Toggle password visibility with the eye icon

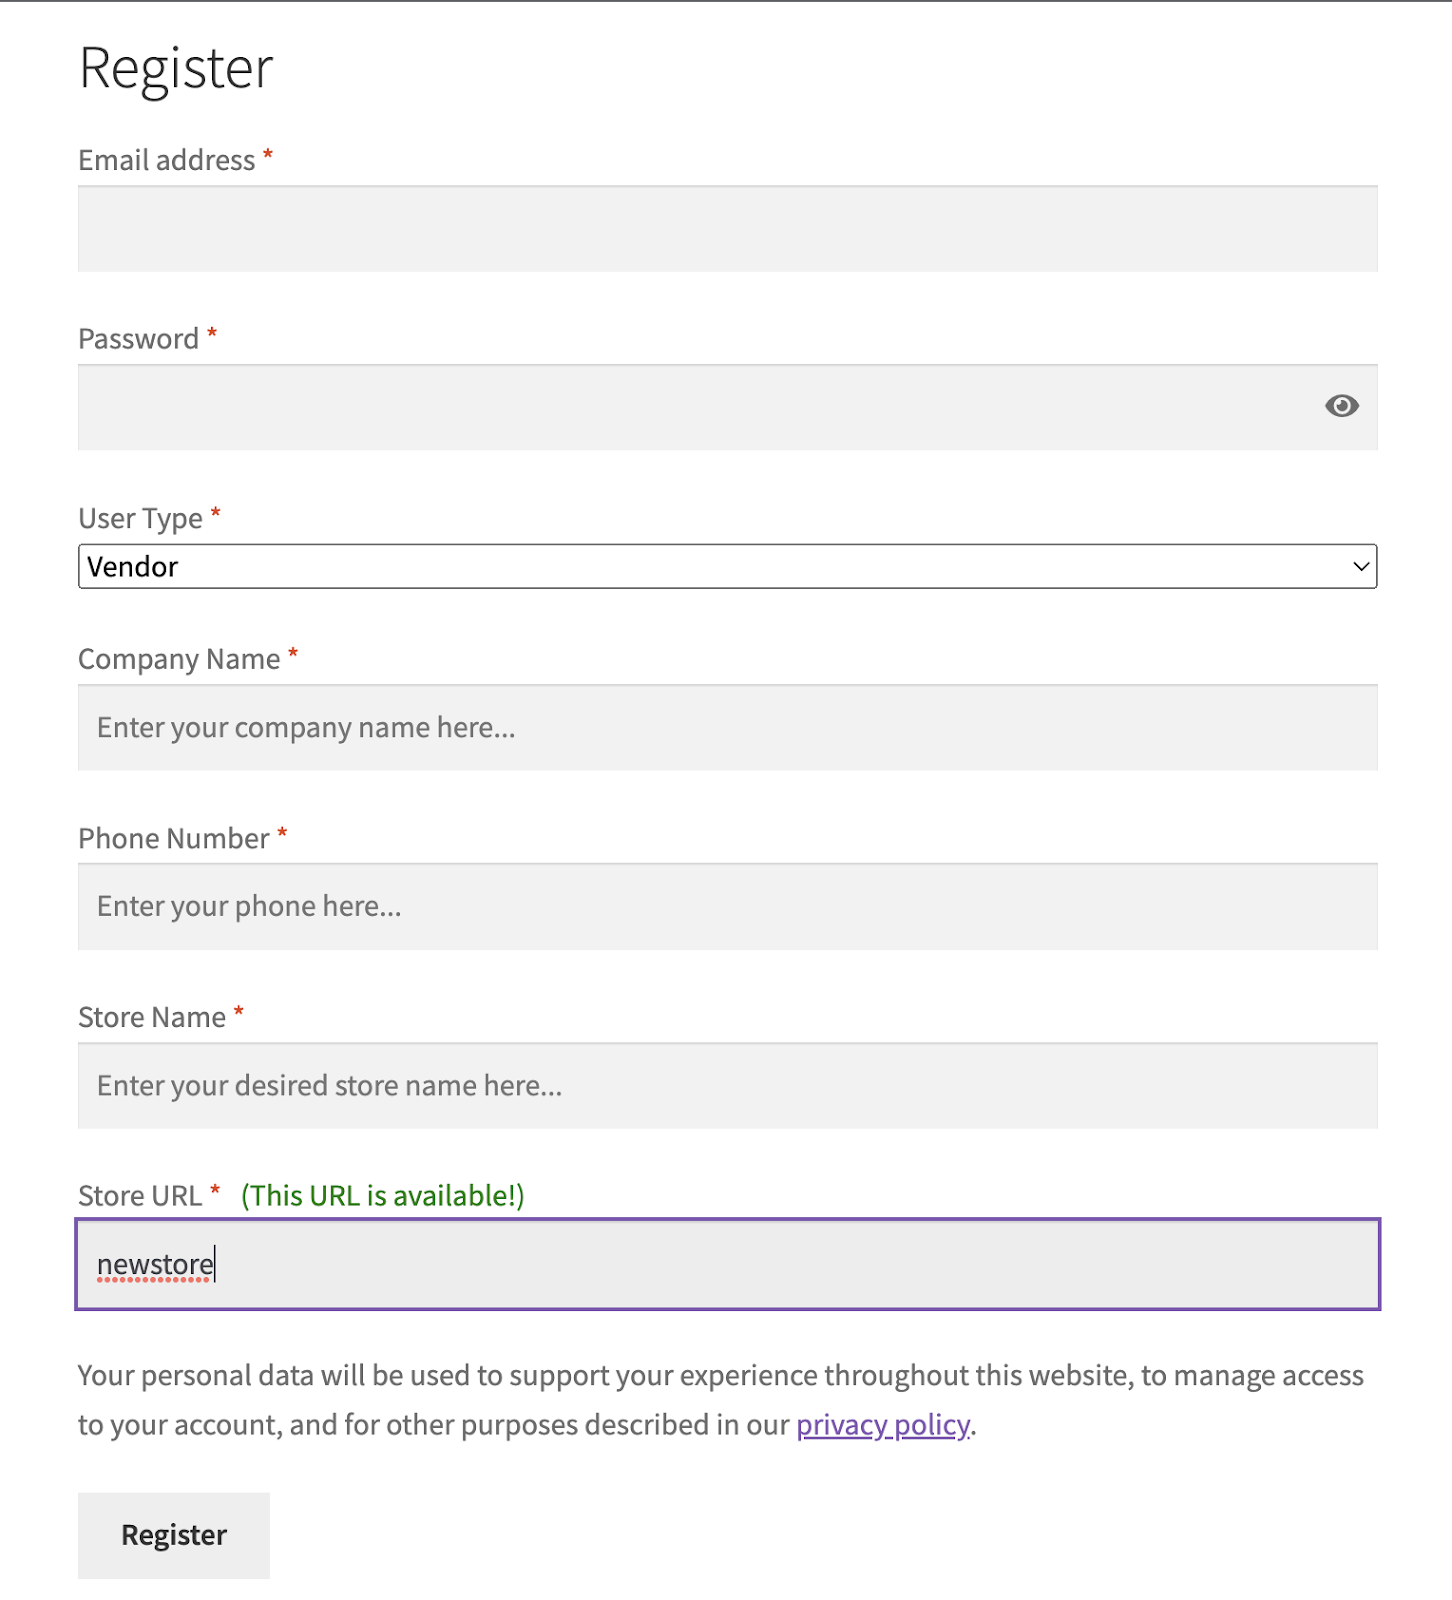(1341, 406)
